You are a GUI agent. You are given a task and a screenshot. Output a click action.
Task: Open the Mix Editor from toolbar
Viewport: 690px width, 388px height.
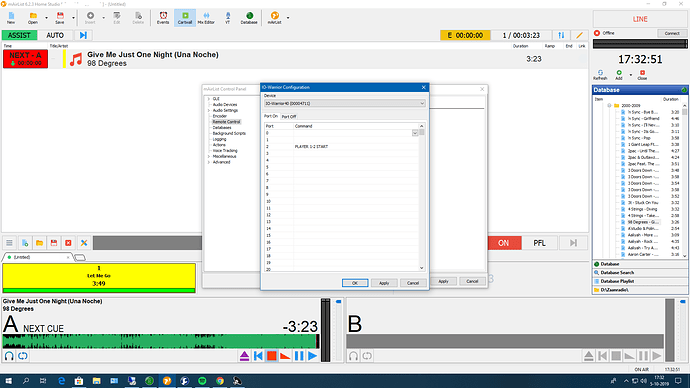(x=206, y=18)
